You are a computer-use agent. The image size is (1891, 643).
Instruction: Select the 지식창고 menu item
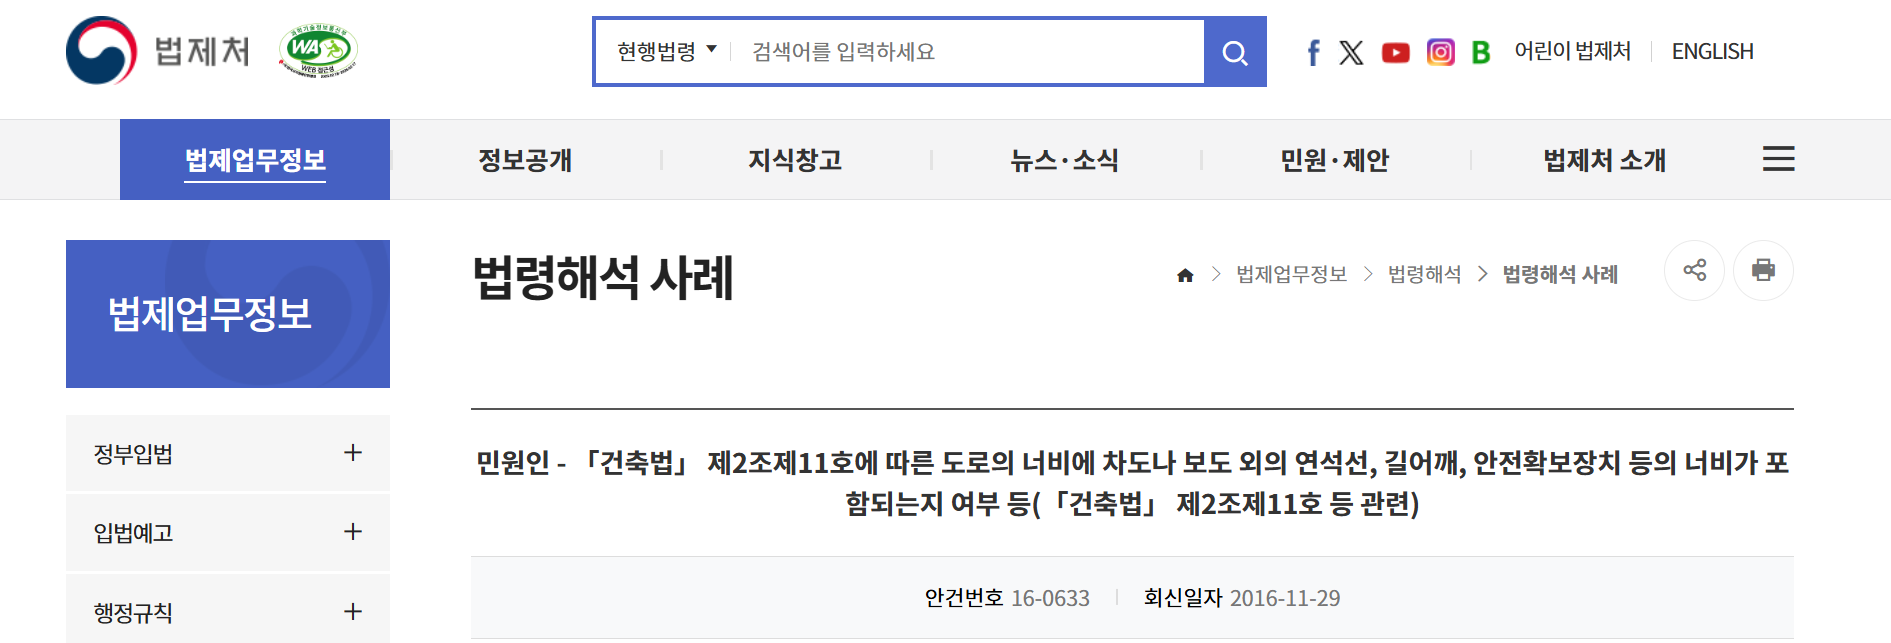[795, 160]
